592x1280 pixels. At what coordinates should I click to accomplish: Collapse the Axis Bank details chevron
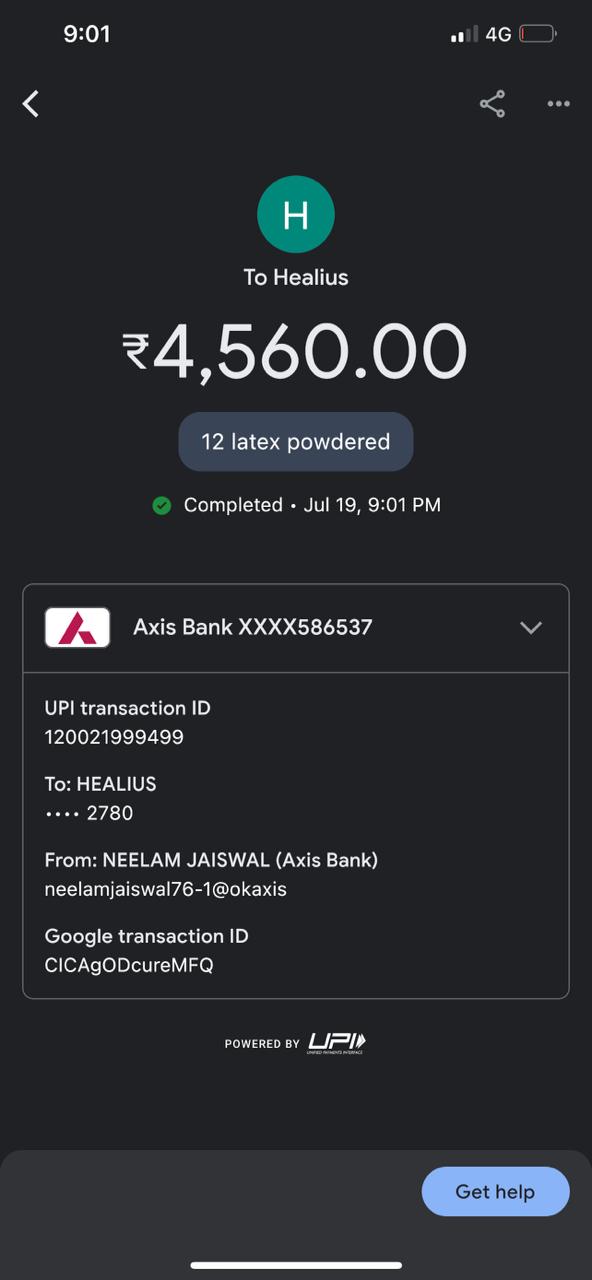point(531,628)
